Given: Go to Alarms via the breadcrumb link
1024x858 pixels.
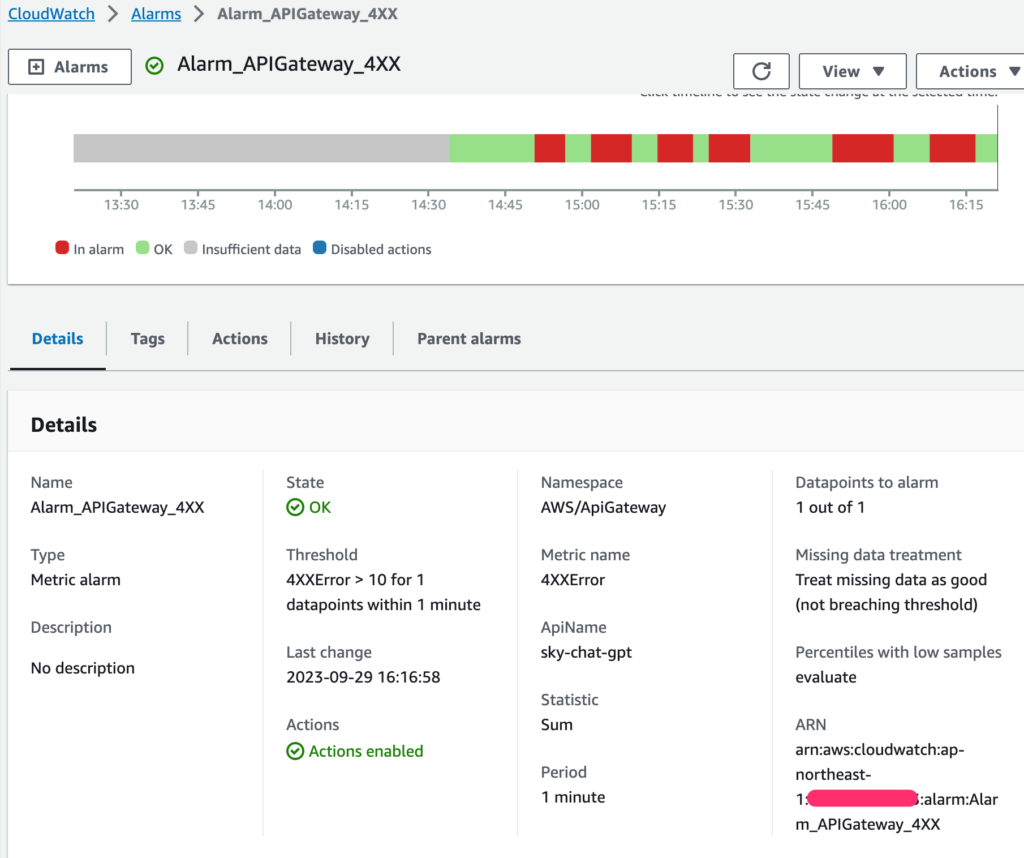Looking at the screenshot, I should pyautogui.click(x=156, y=14).
